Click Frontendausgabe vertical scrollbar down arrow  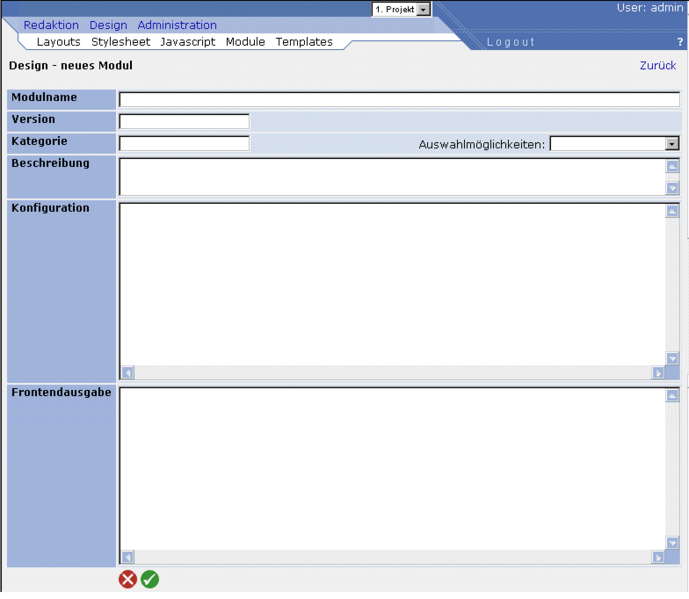pos(672,543)
